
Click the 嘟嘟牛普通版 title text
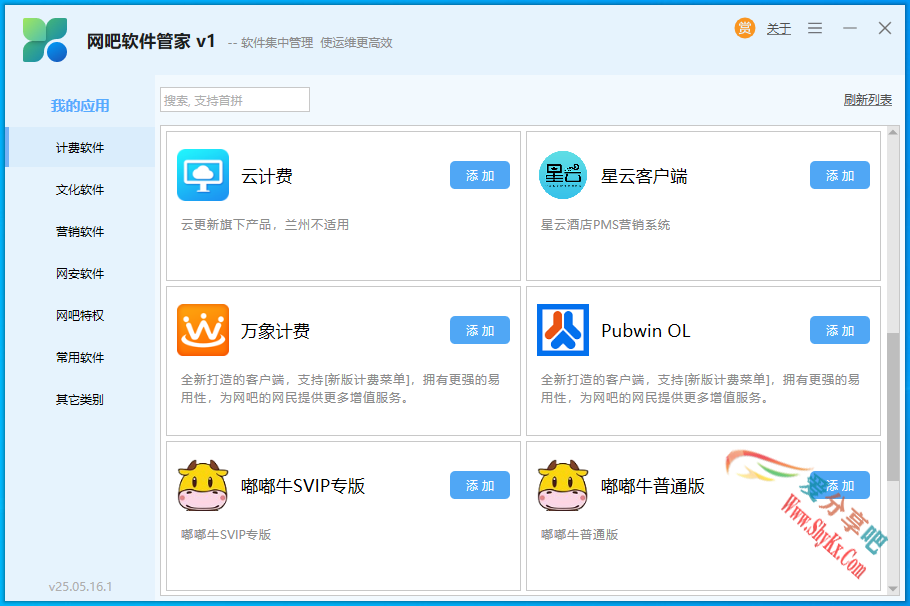[653, 486]
